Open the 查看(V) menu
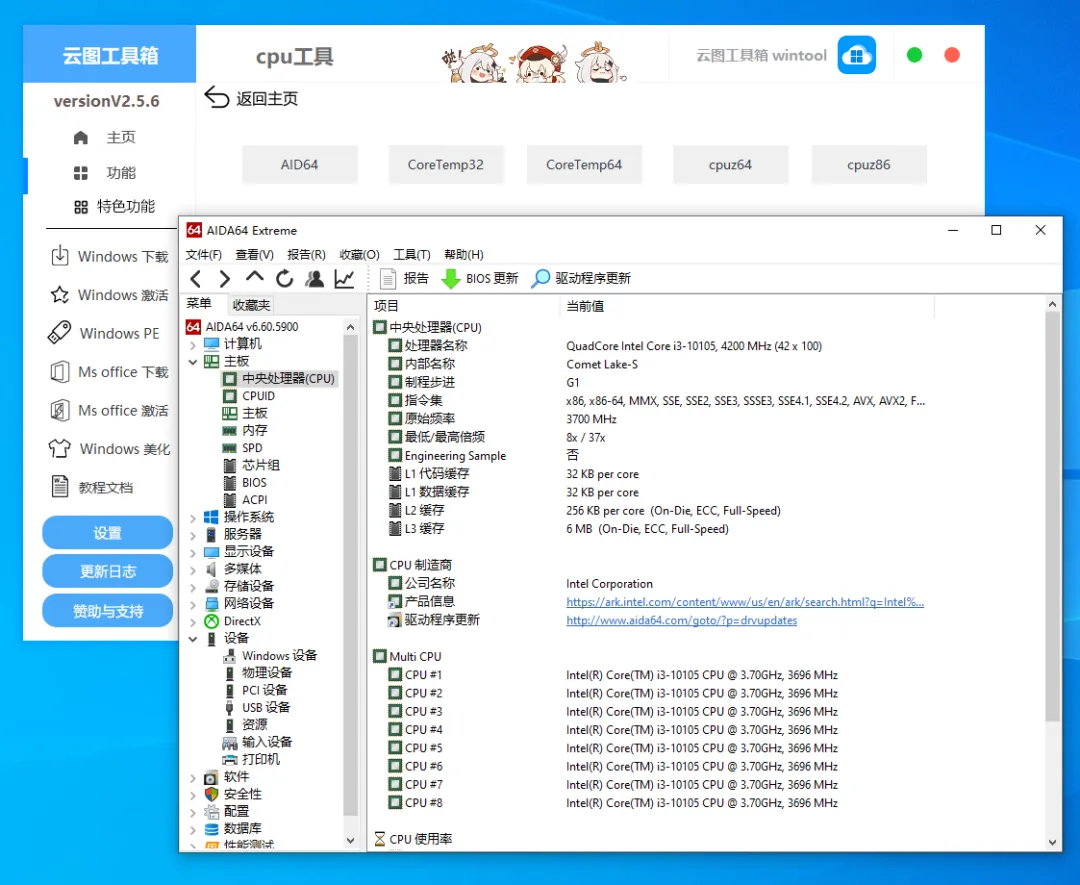 coord(254,255)
